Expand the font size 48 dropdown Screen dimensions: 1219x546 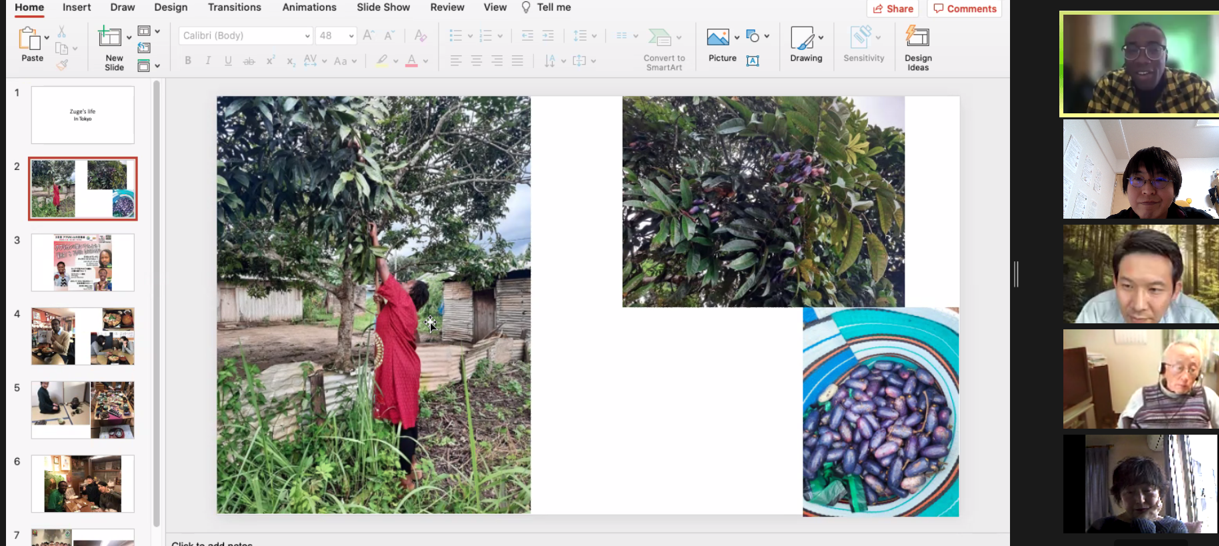click(351, 36)
